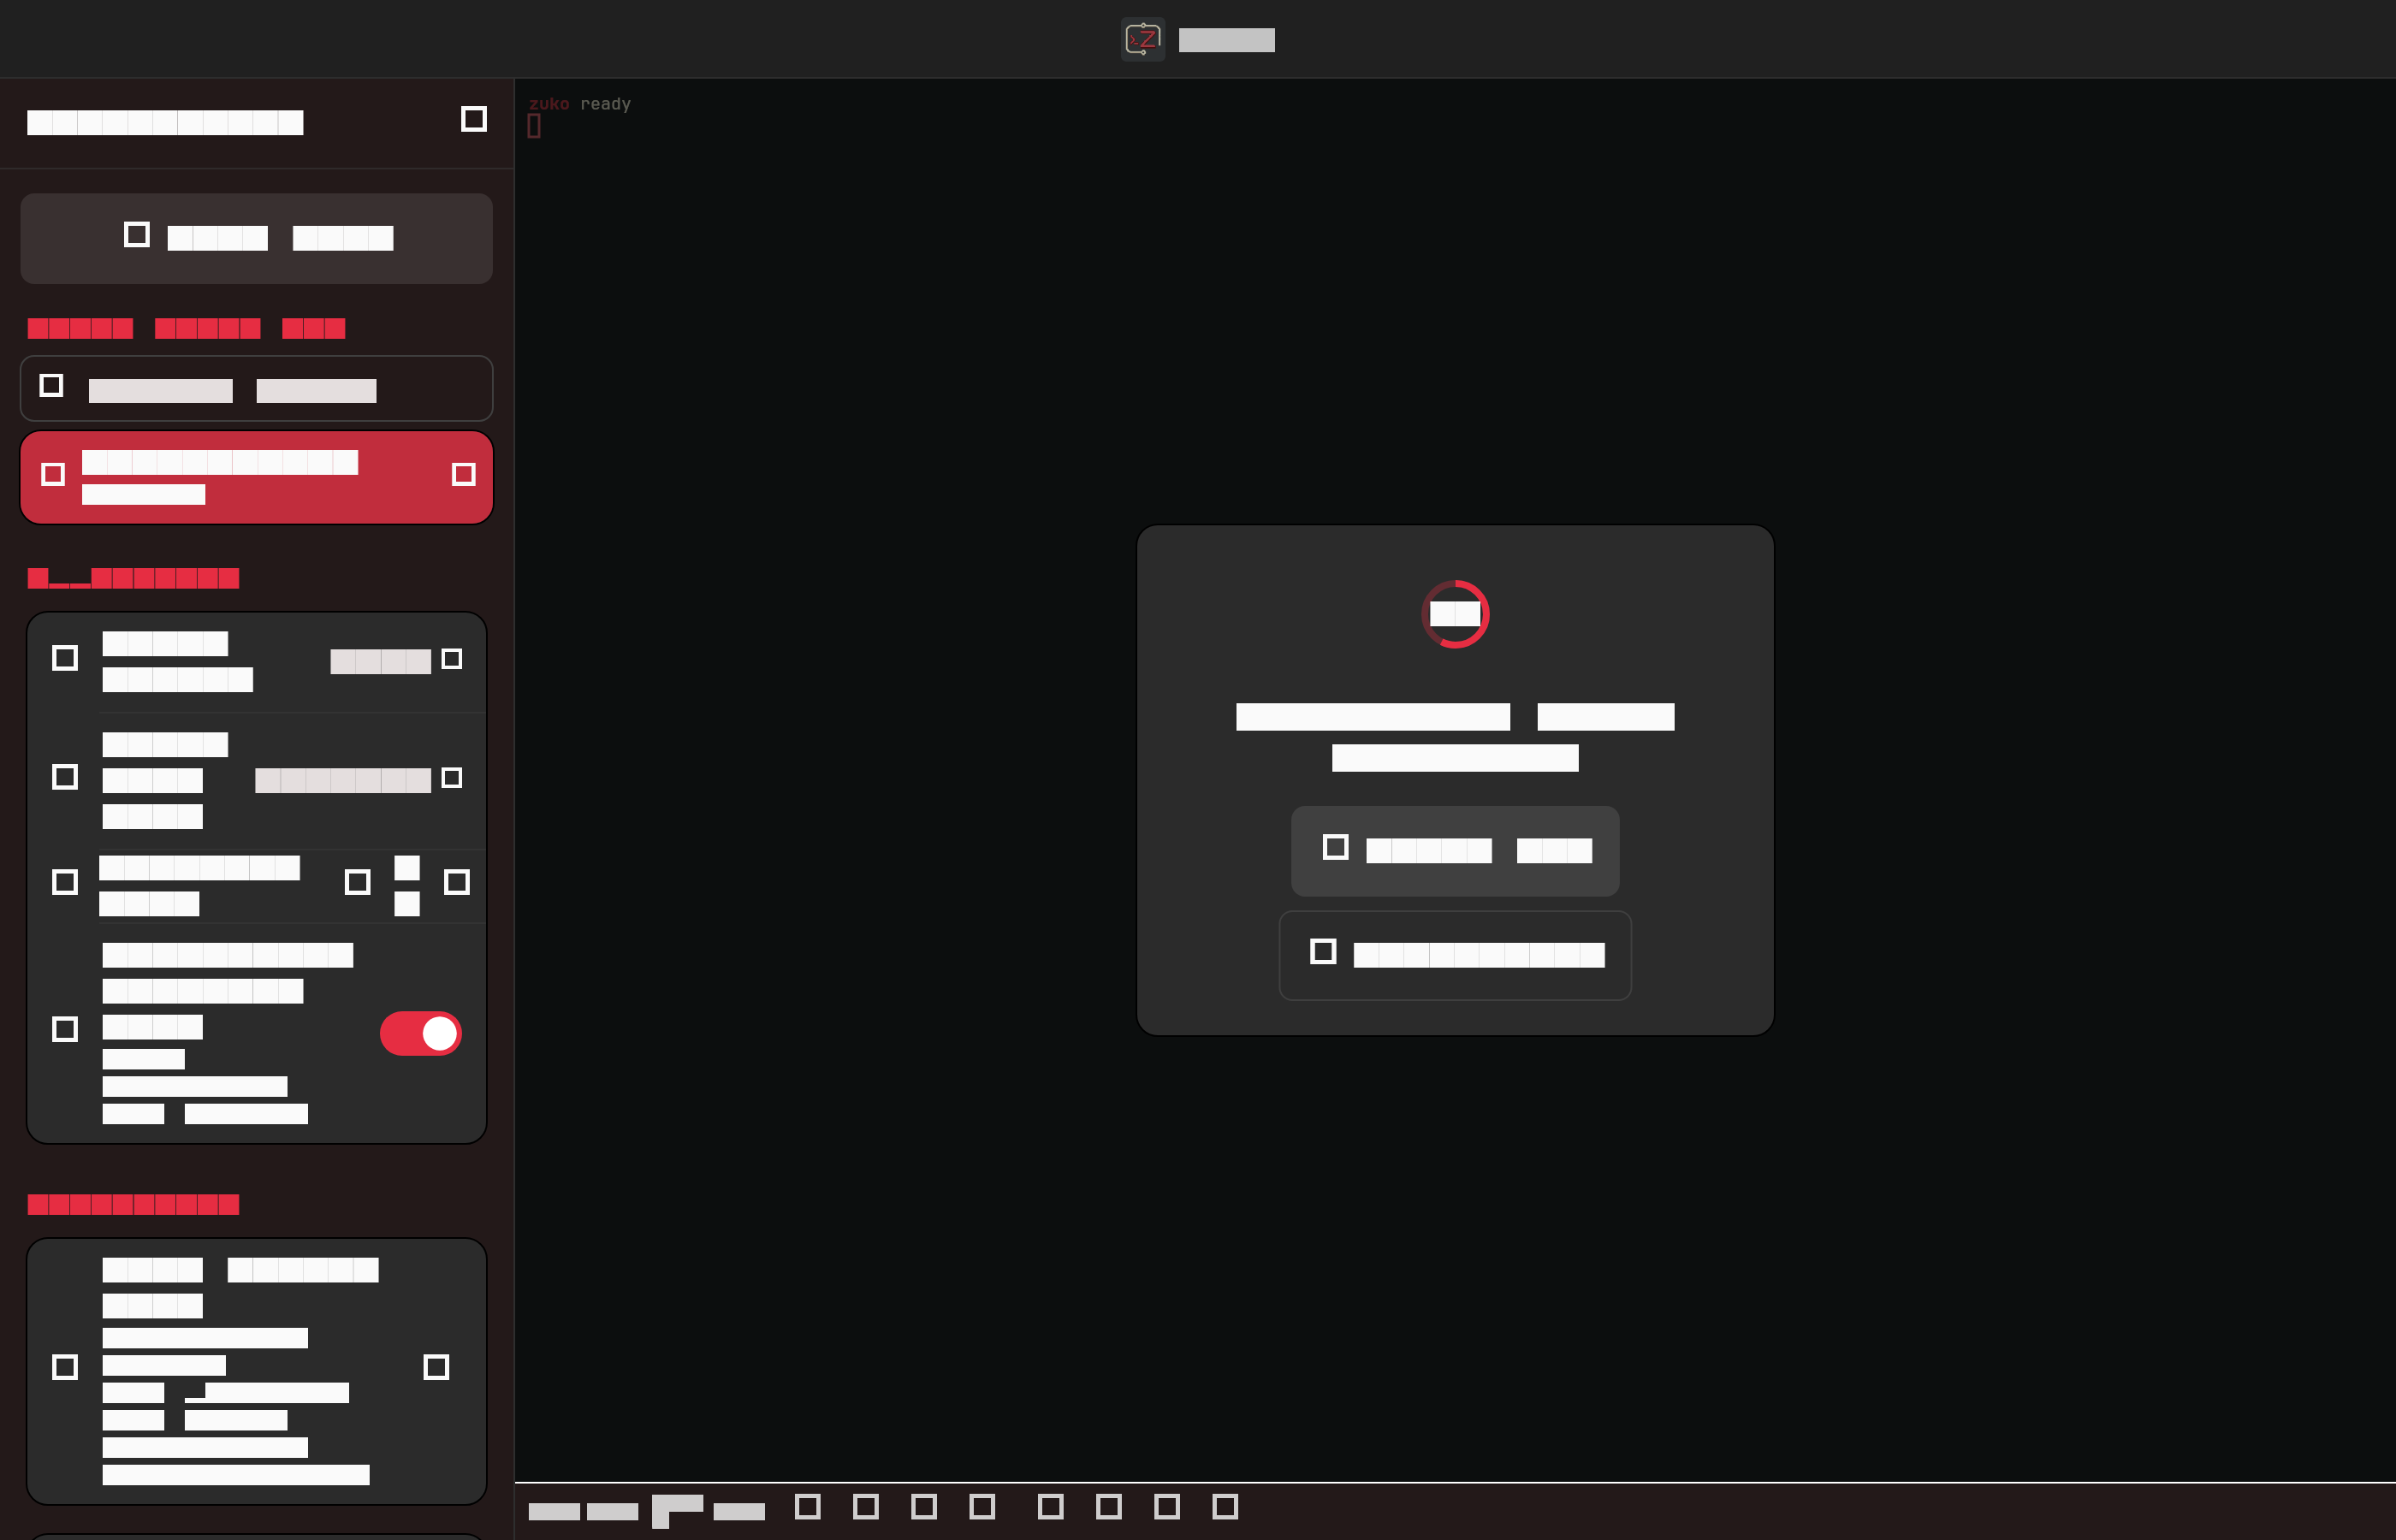This screenshot has height=1540, width=2396.
Task: Click the filled gray button in the center dialog
Action: point(1455,850)
